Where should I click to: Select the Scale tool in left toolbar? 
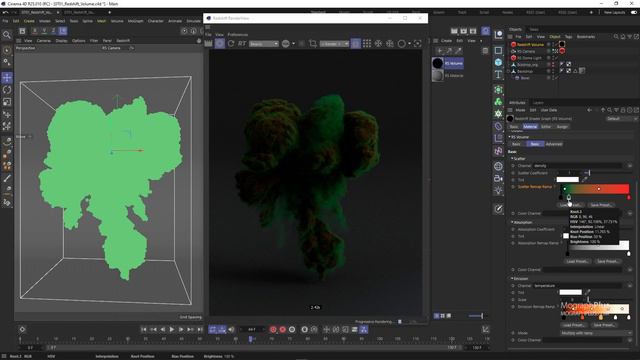click(x=7, y=102)
